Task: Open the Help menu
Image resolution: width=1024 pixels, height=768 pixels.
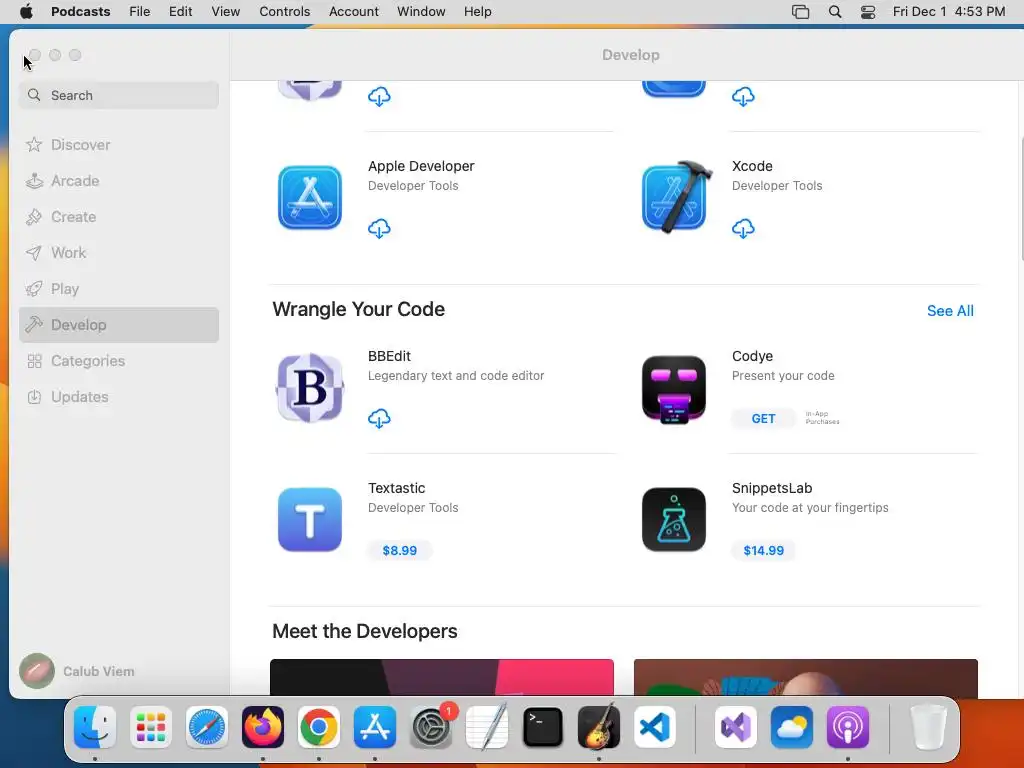Action: [477, 12]
